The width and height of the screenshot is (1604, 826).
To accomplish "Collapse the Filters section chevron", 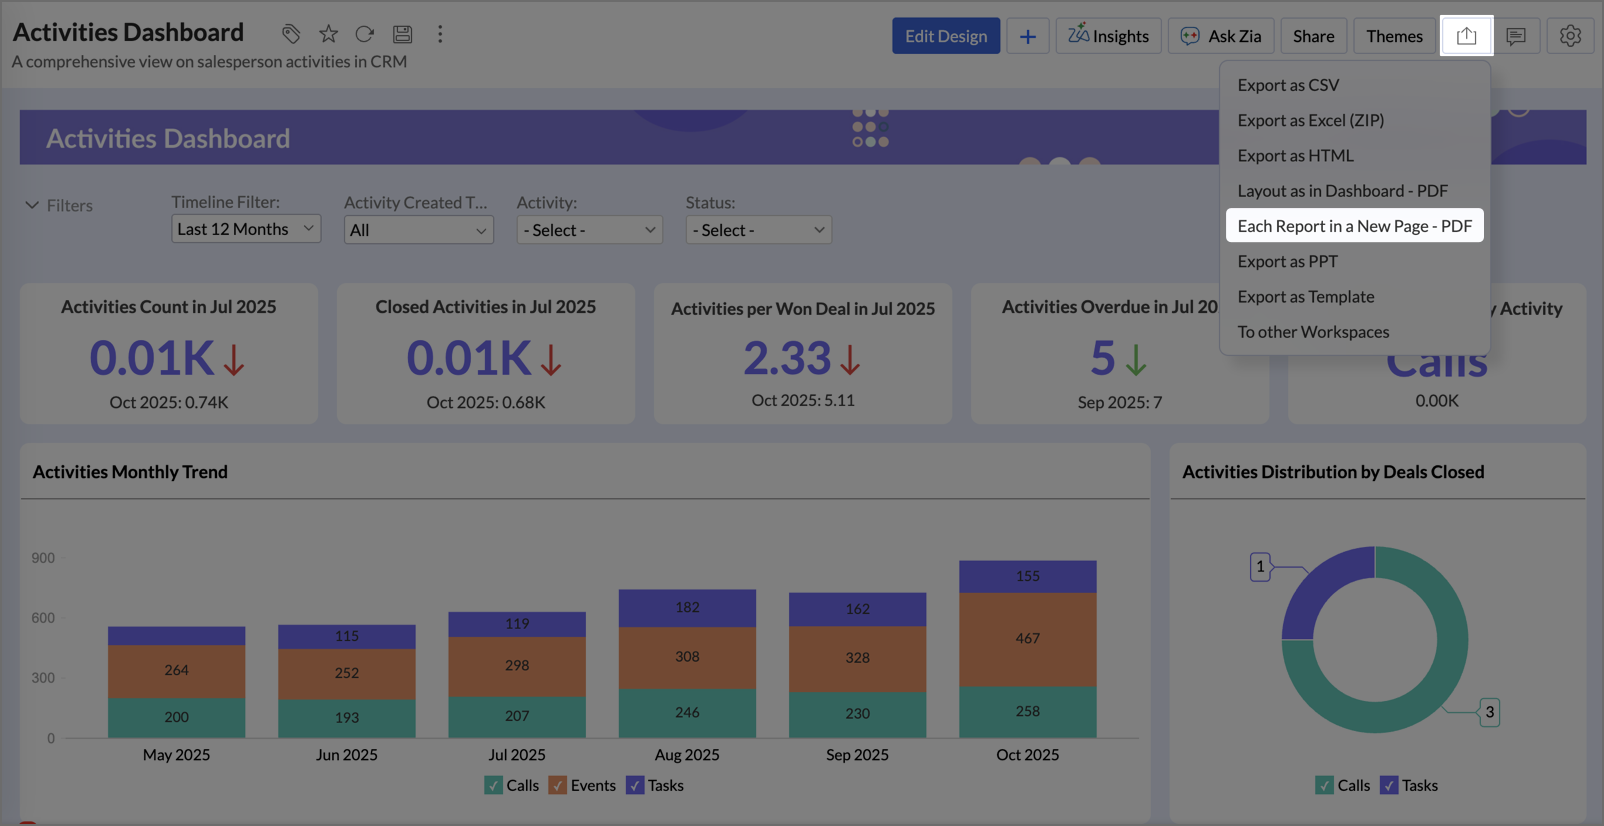I will click(x=32, y=205).
